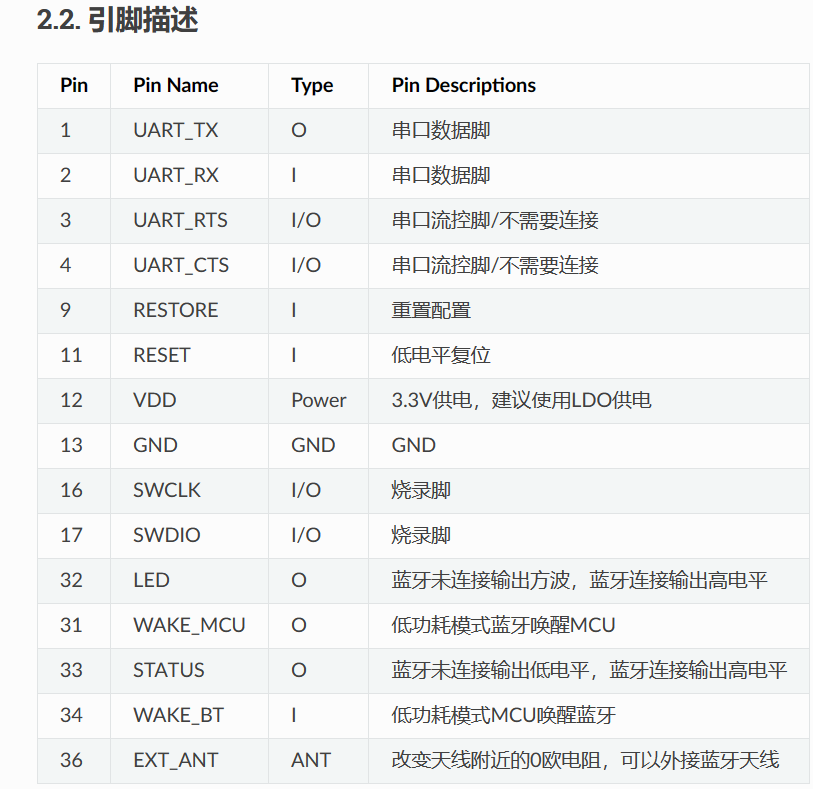The width and height of the screenshot is (813, 789).
Task: Click the 低电平复位 description text
Action: click(441, 355)
